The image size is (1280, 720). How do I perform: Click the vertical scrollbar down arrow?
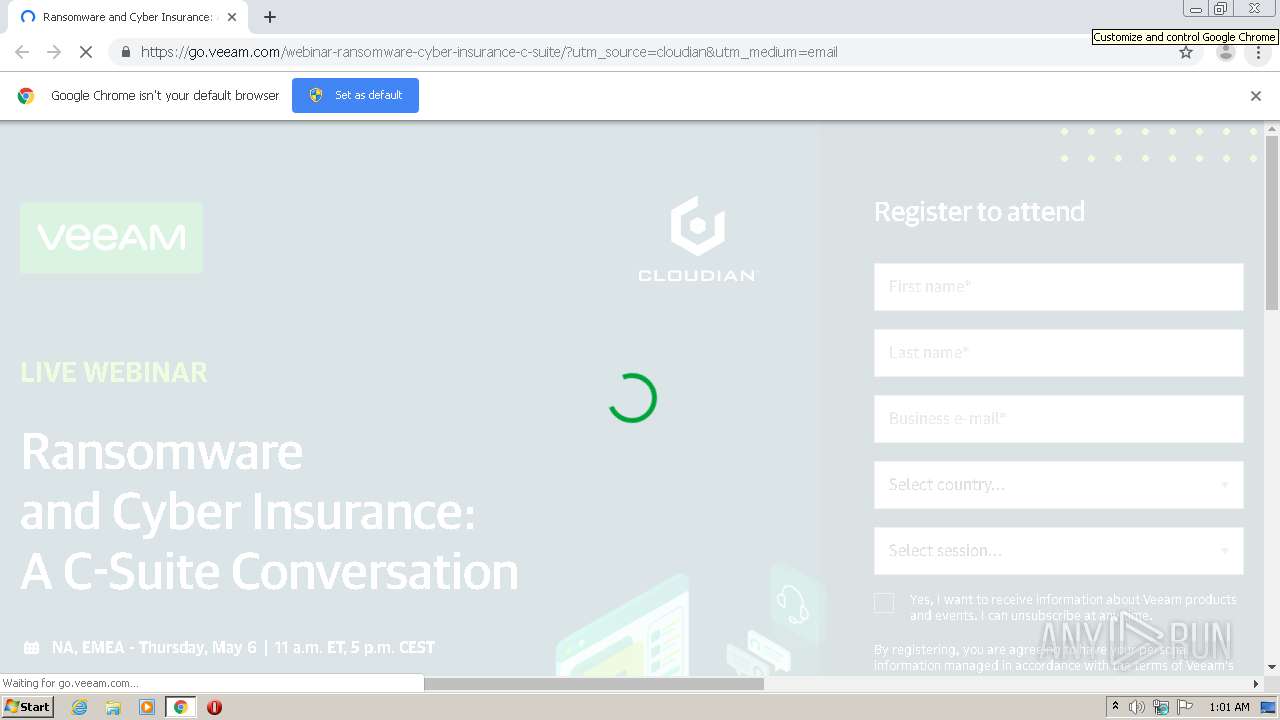[x=1272, y=667]
